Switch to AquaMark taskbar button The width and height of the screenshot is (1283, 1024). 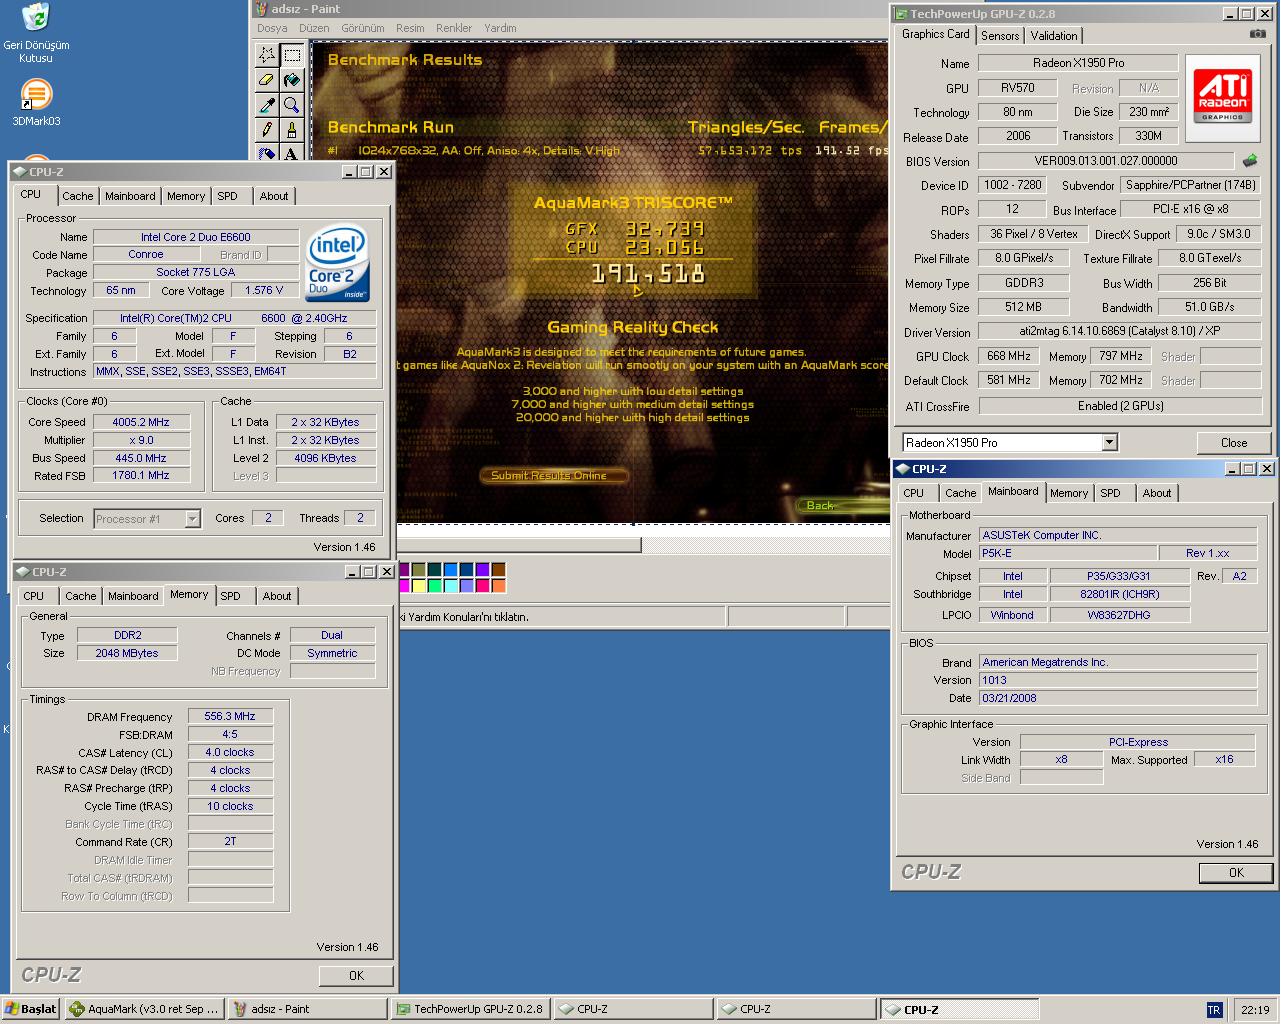[x=144, y=1009]
